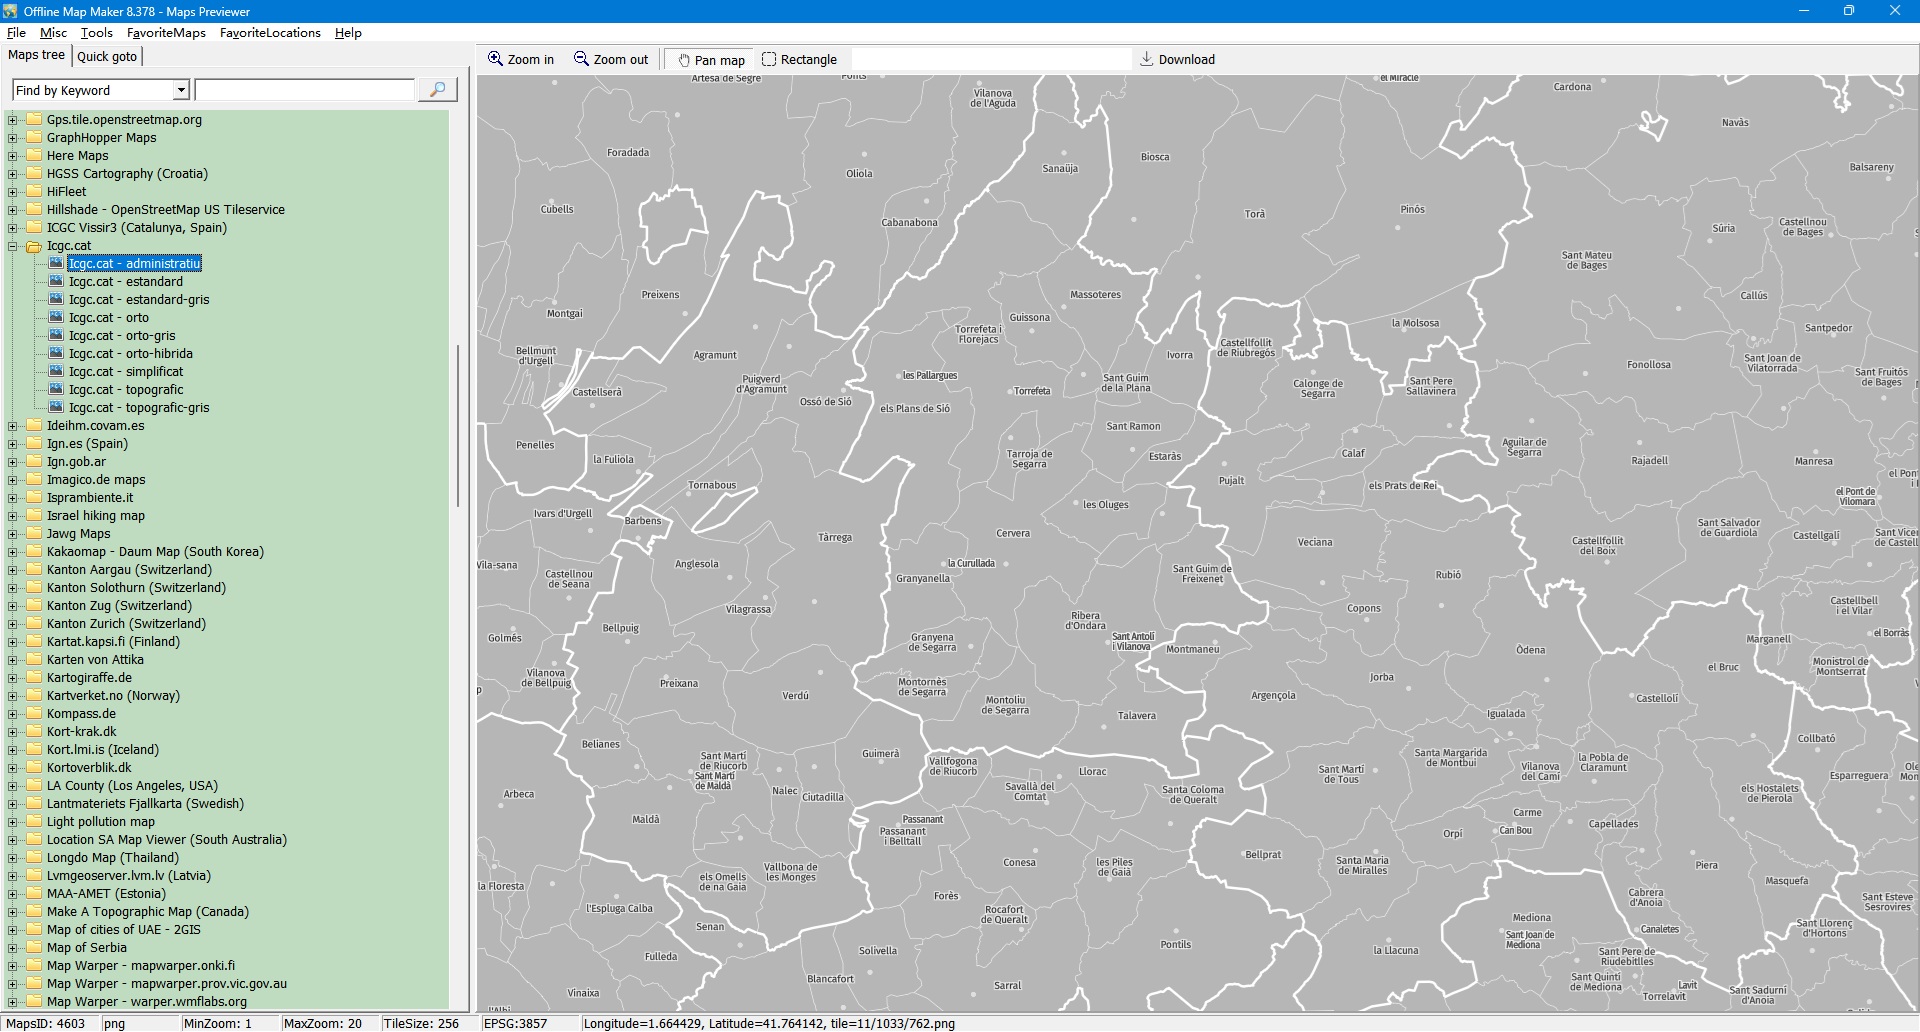Collapse the Icgc.cat folder
This screenshot has height=1032, width=1920.
[x=13, y=246]
